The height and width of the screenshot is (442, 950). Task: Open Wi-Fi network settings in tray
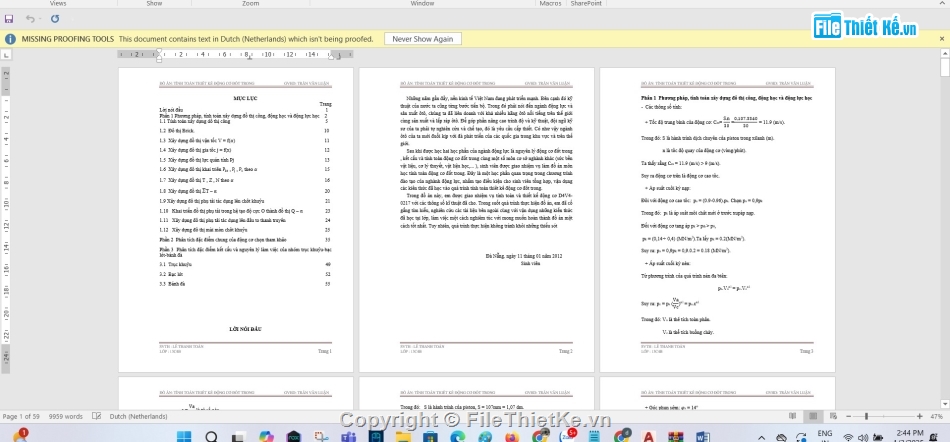(x=848, y=438)
